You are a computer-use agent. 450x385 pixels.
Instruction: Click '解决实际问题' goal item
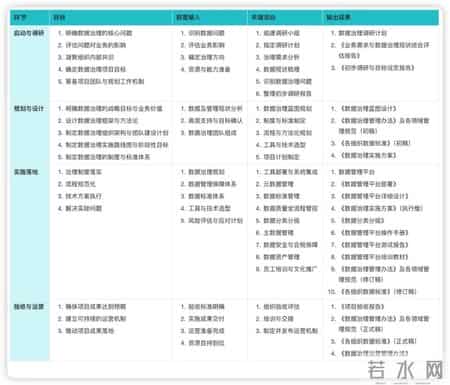(x=83, y=208)
